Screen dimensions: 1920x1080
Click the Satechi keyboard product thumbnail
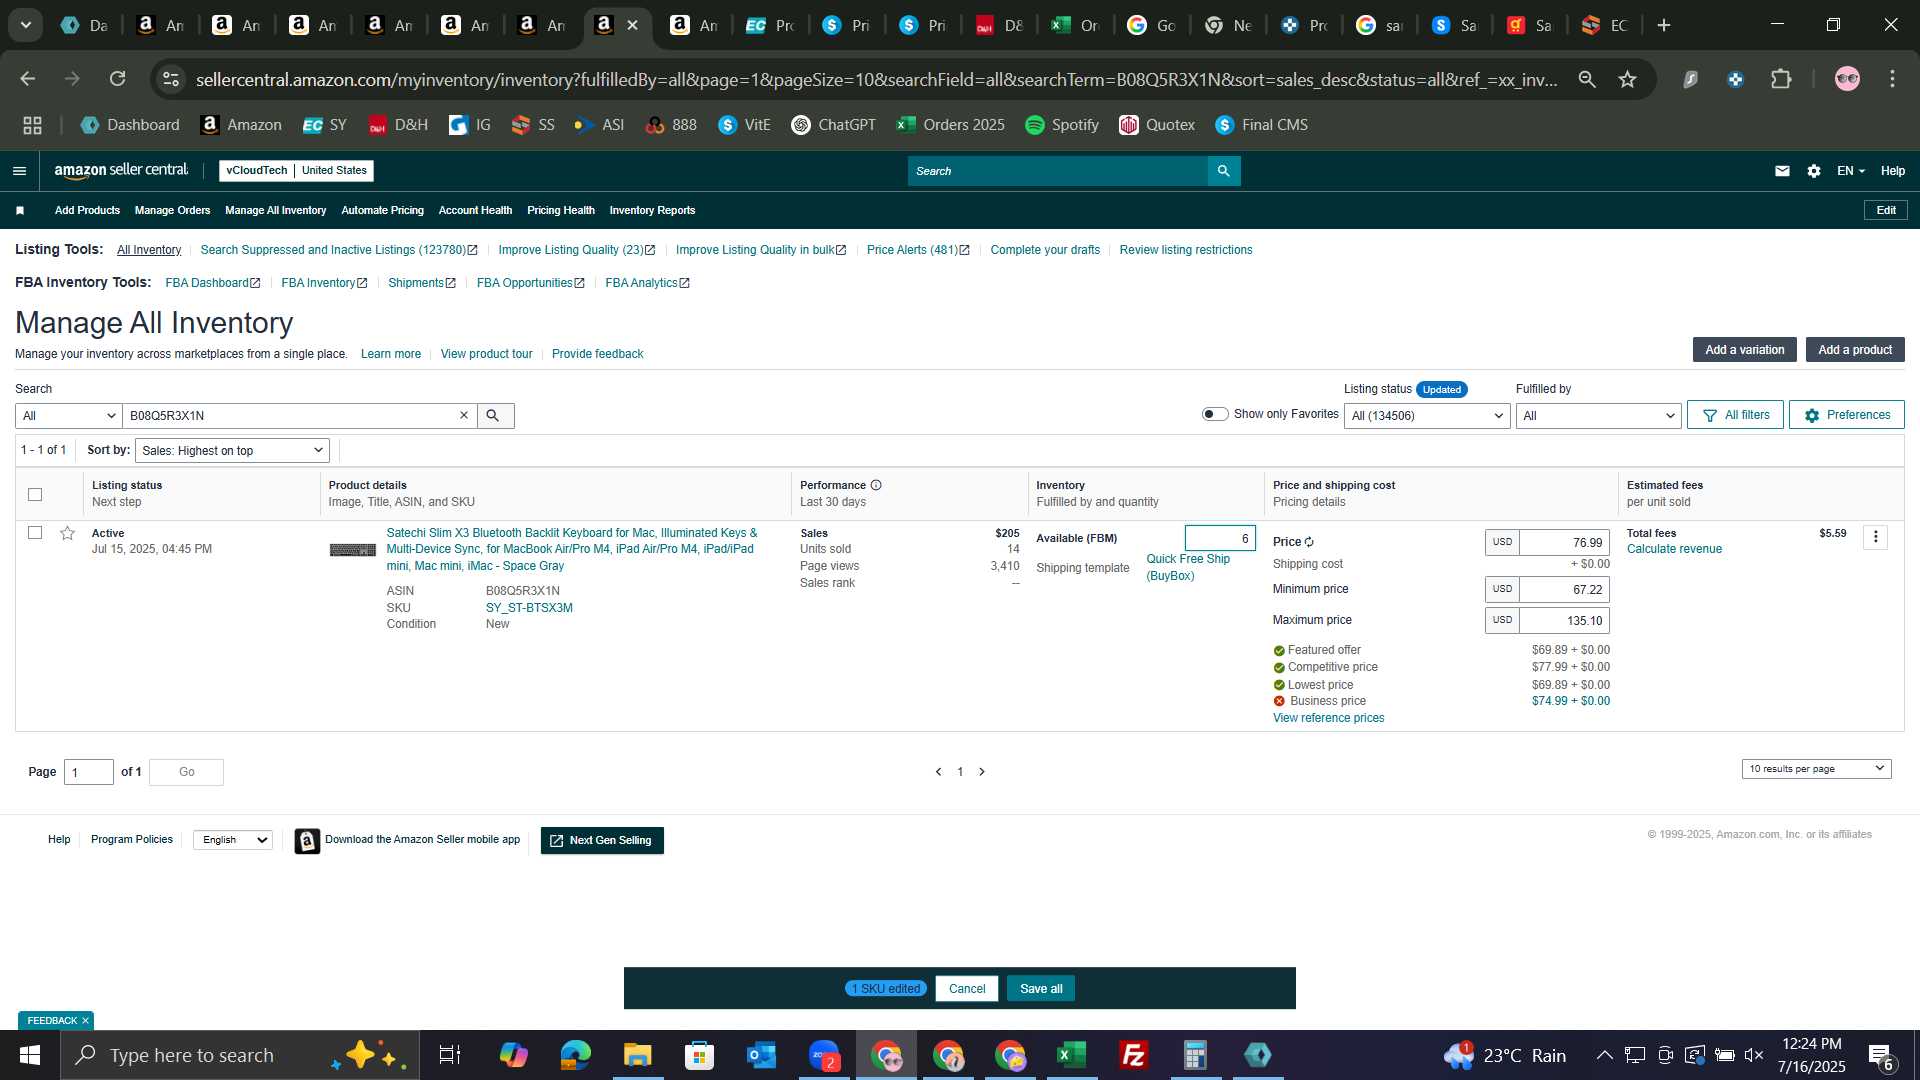(x=353, y=550)
